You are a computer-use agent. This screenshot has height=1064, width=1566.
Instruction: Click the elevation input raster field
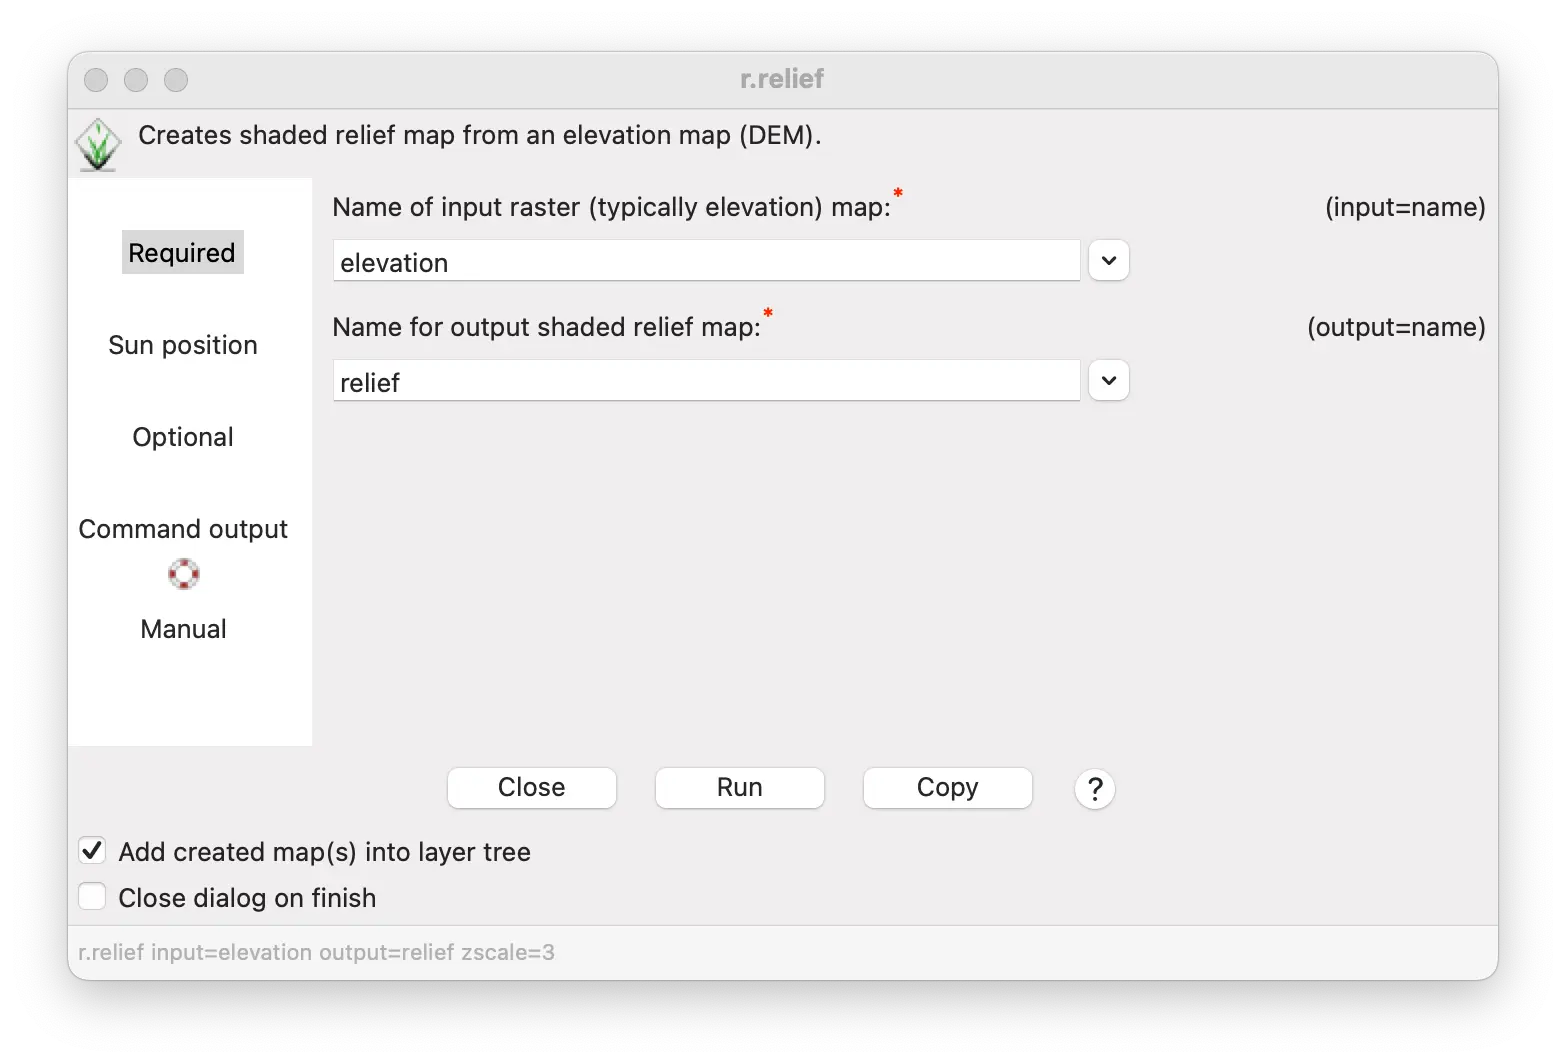706,261
